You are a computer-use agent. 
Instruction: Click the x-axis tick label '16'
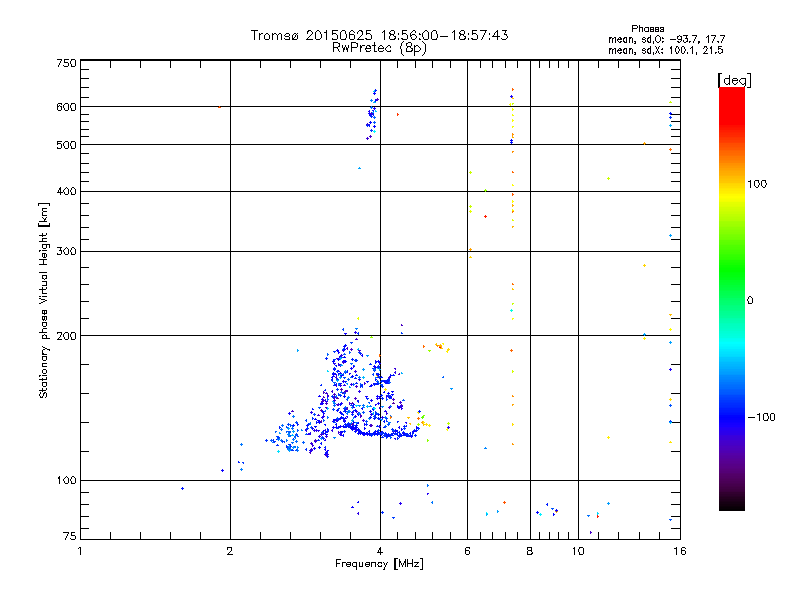tap(680, 551)
